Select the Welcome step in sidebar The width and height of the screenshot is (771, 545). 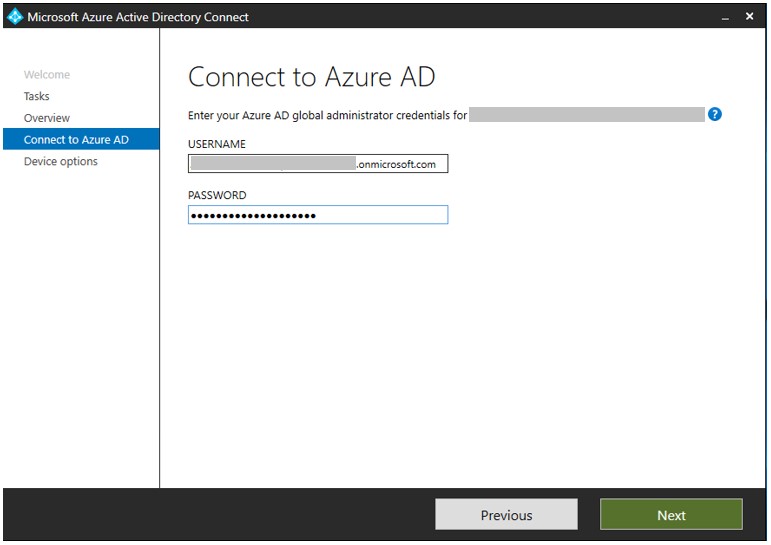tap(47, 75)
